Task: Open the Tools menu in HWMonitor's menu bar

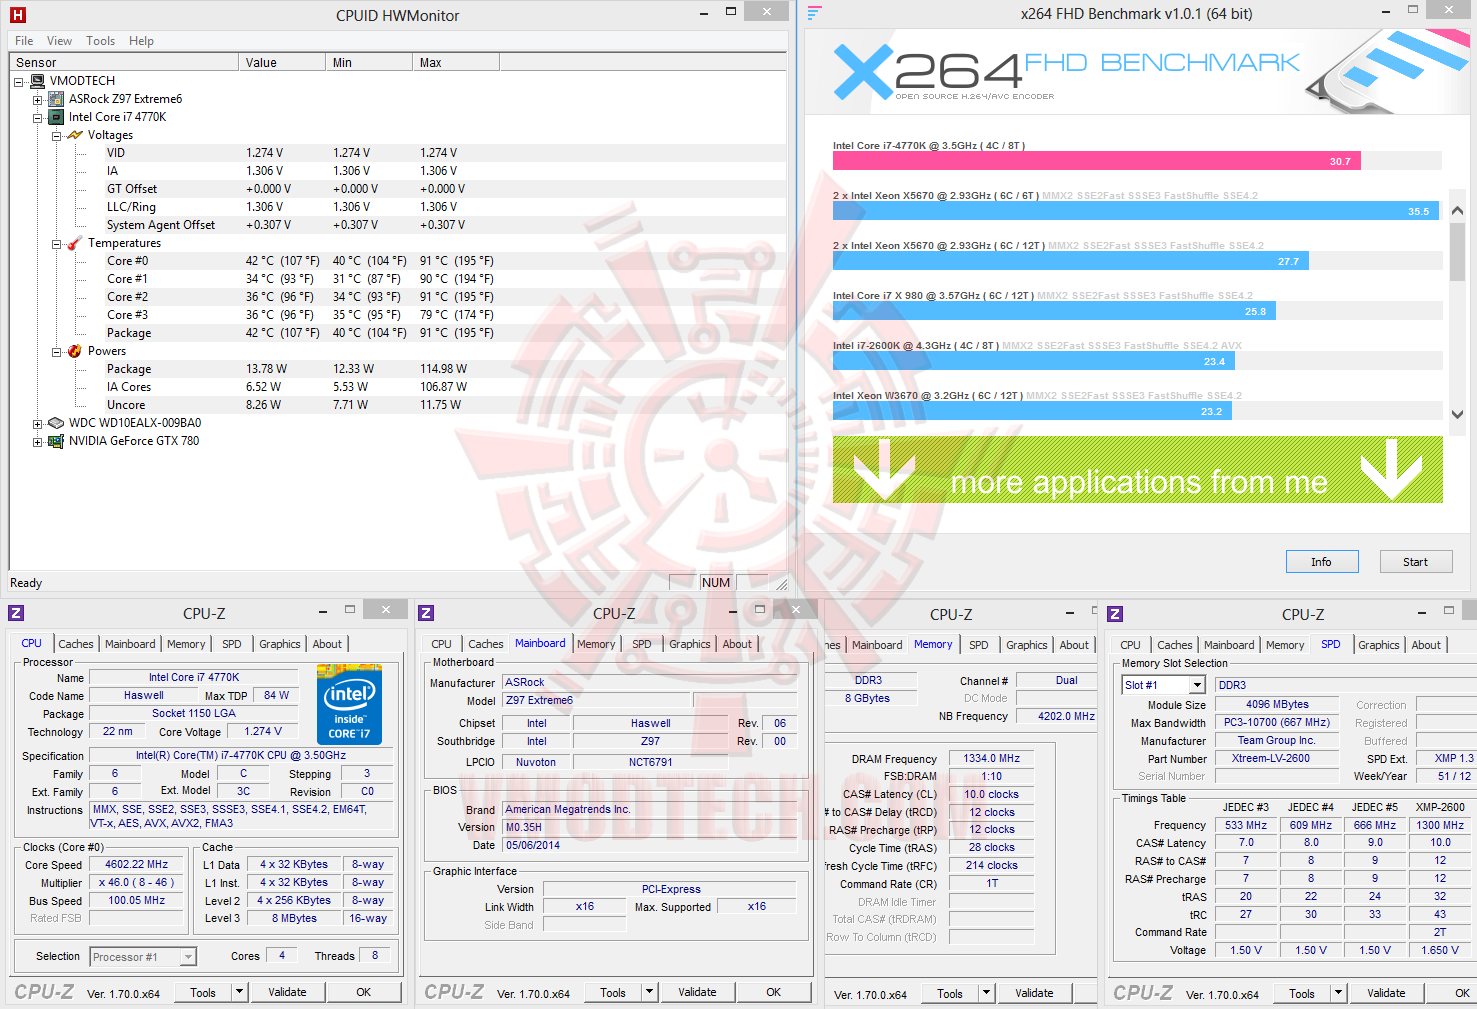Action: pyautogui.click(x=100, y=41)
